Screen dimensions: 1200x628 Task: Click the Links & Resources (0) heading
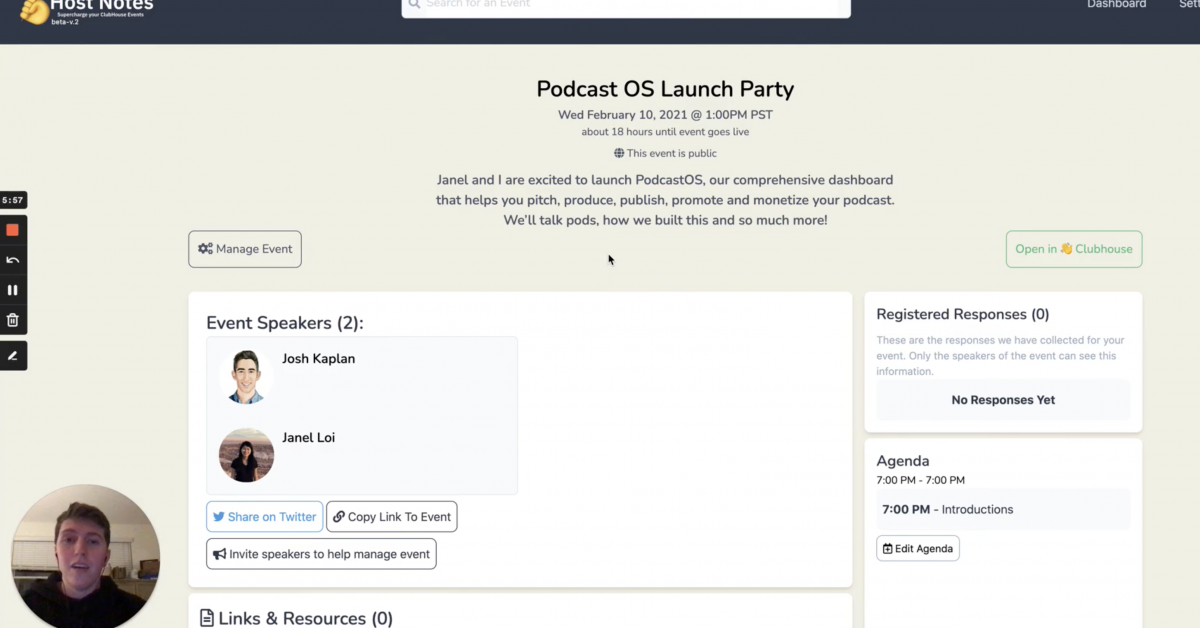click(296, 618)
